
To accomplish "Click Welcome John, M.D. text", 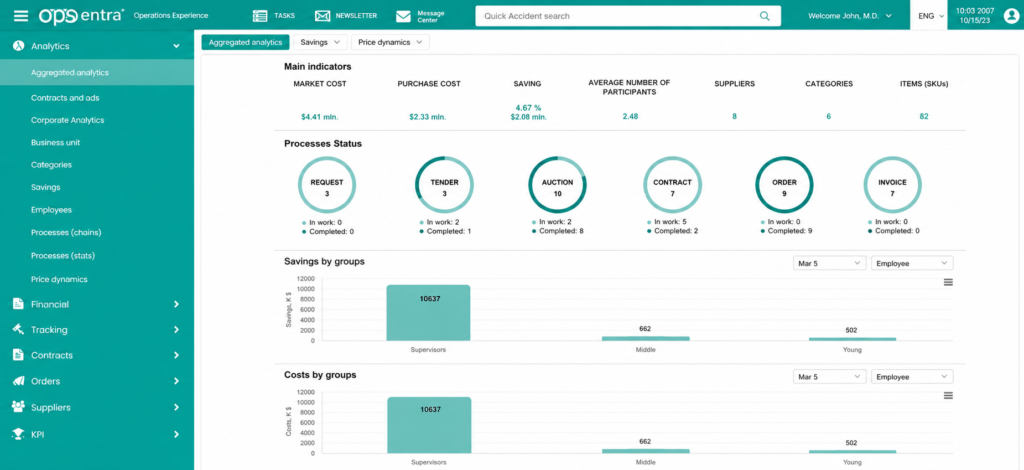I will [843, 16].
